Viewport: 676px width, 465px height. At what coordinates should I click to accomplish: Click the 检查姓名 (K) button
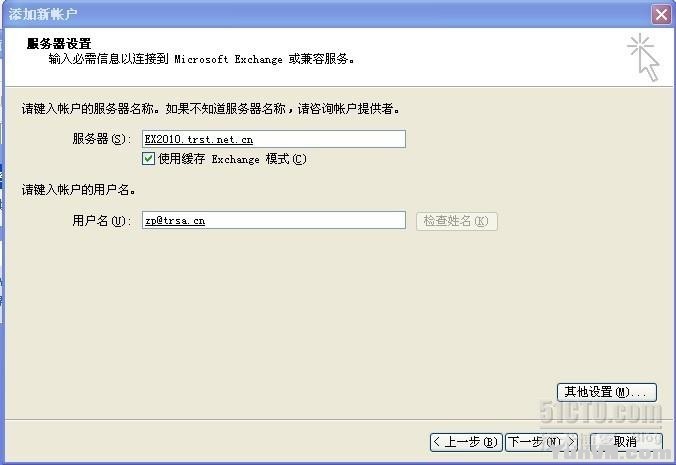point(457,221)
